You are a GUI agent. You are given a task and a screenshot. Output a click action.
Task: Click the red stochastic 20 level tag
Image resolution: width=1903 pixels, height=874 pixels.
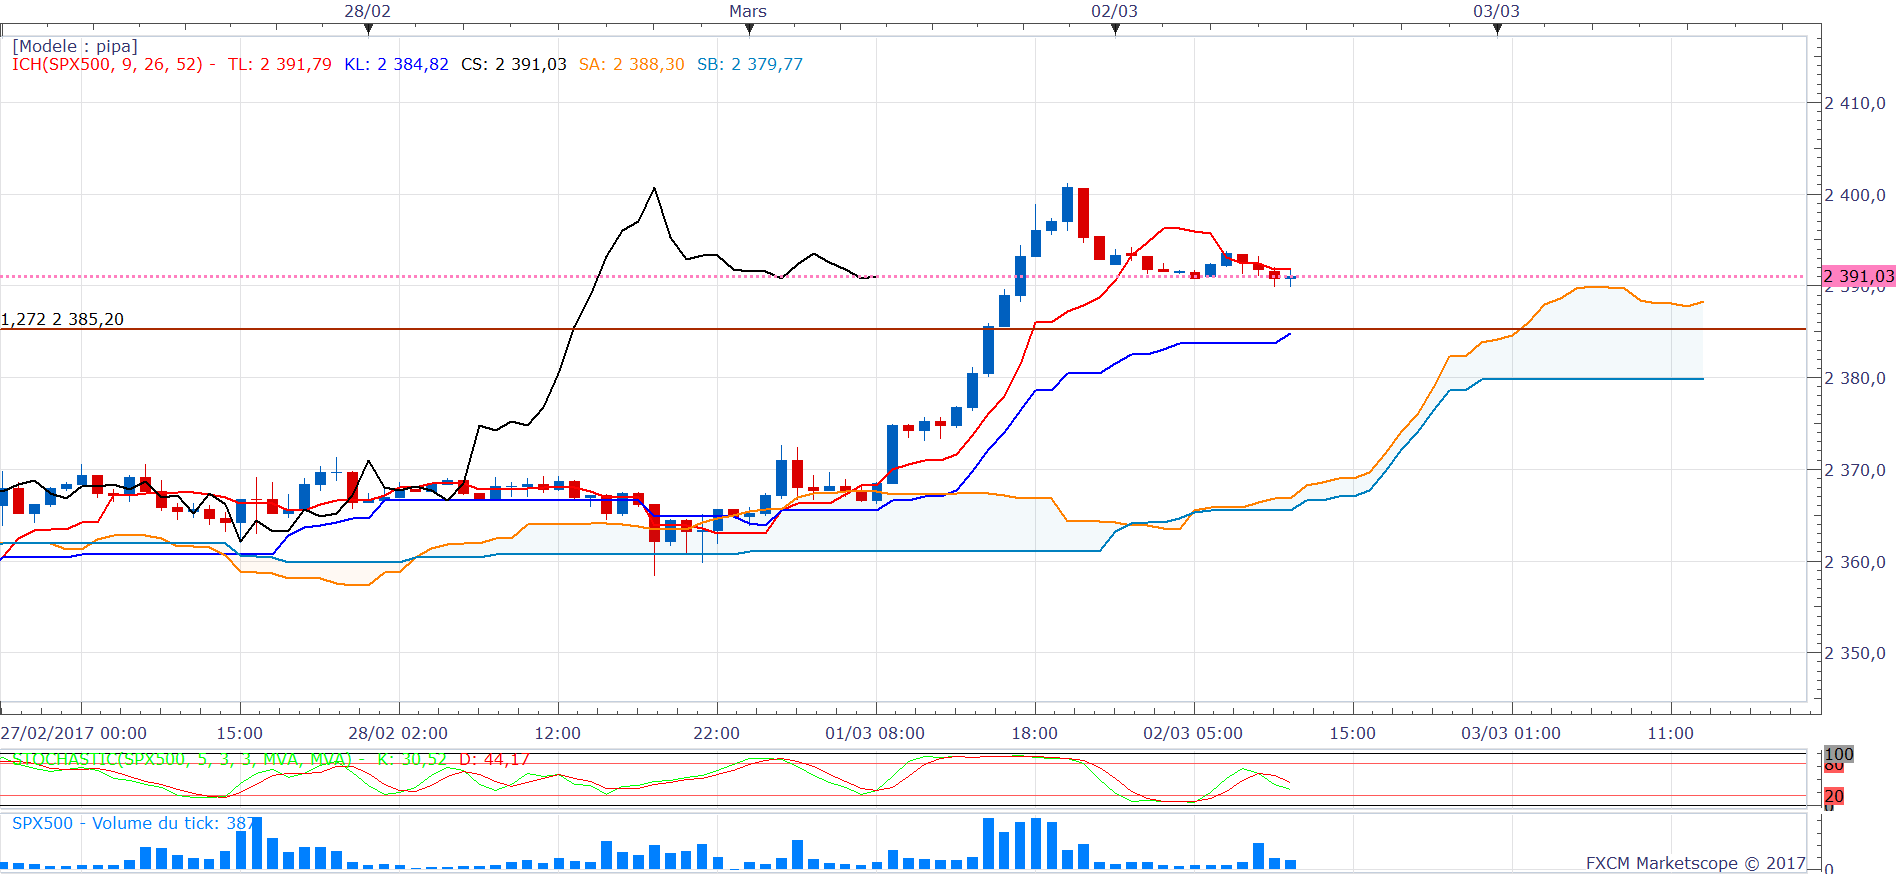pos(1833,796)
